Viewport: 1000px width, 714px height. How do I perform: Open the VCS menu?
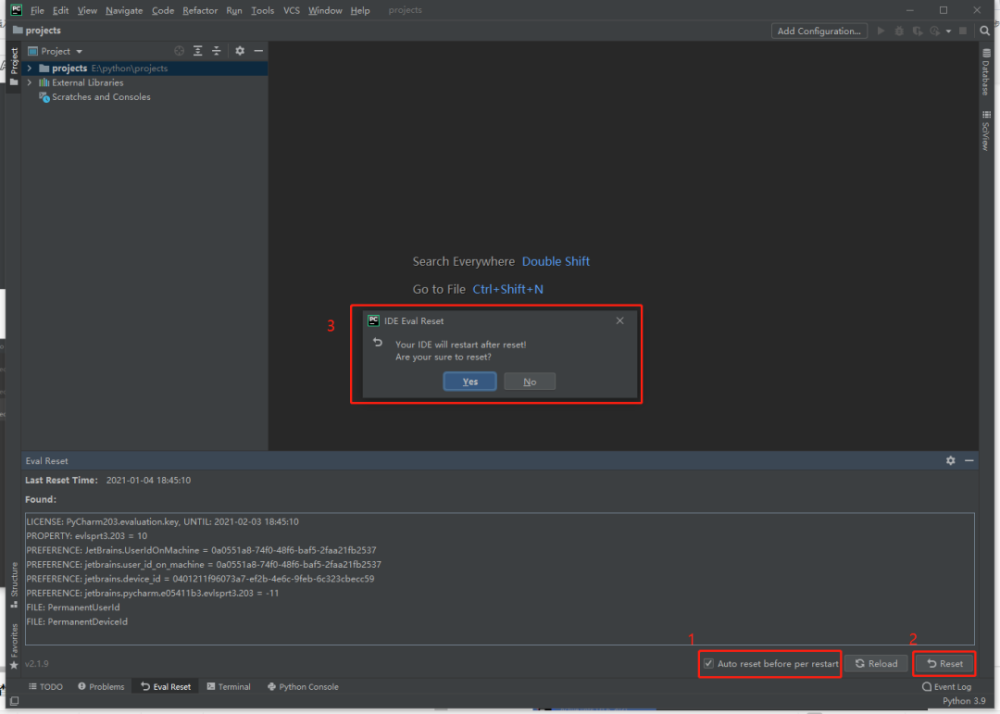291,10
